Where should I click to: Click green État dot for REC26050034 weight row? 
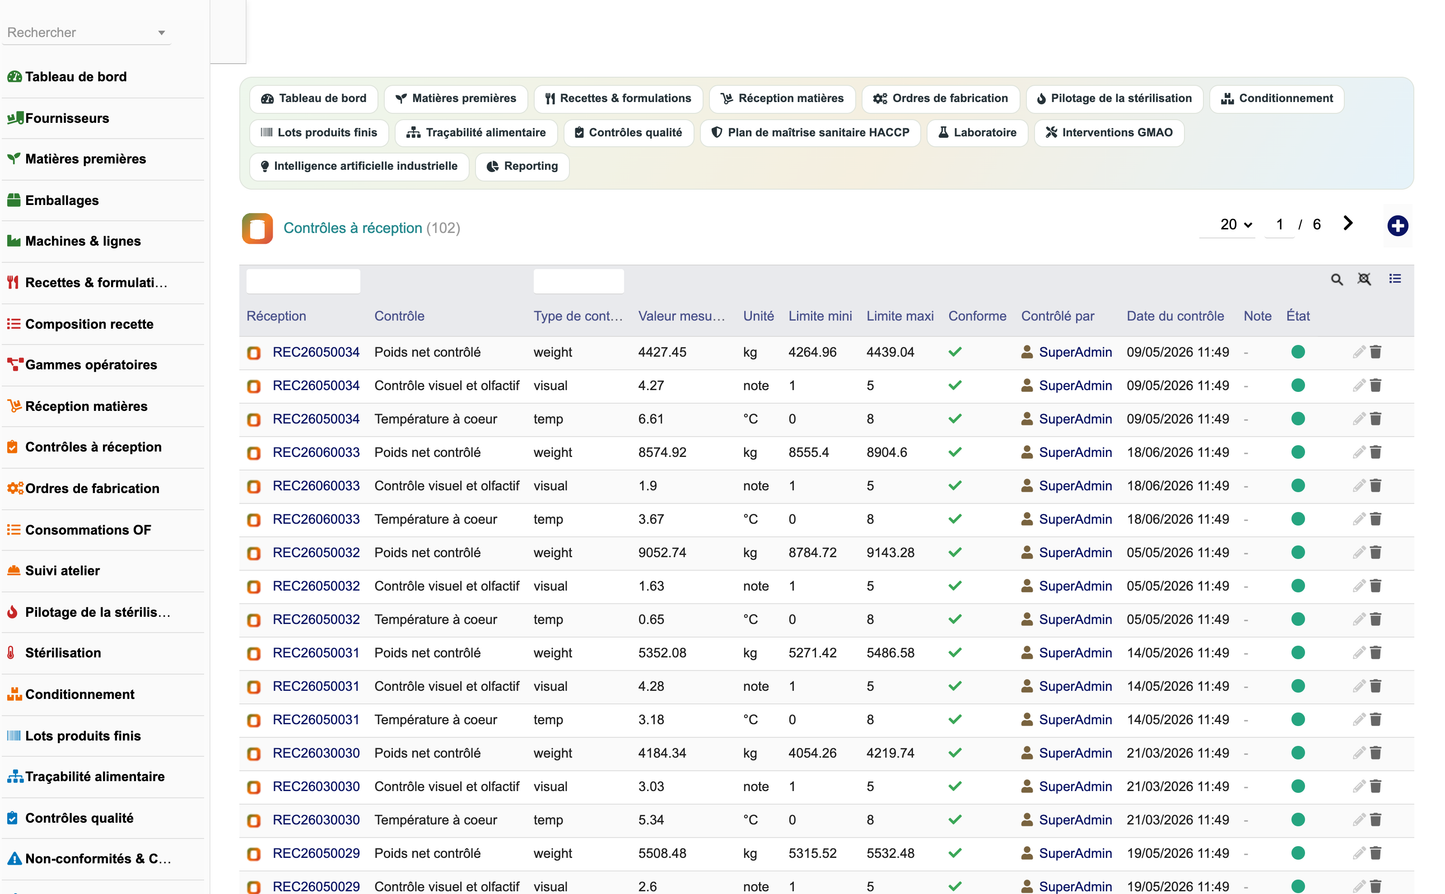1298,352
